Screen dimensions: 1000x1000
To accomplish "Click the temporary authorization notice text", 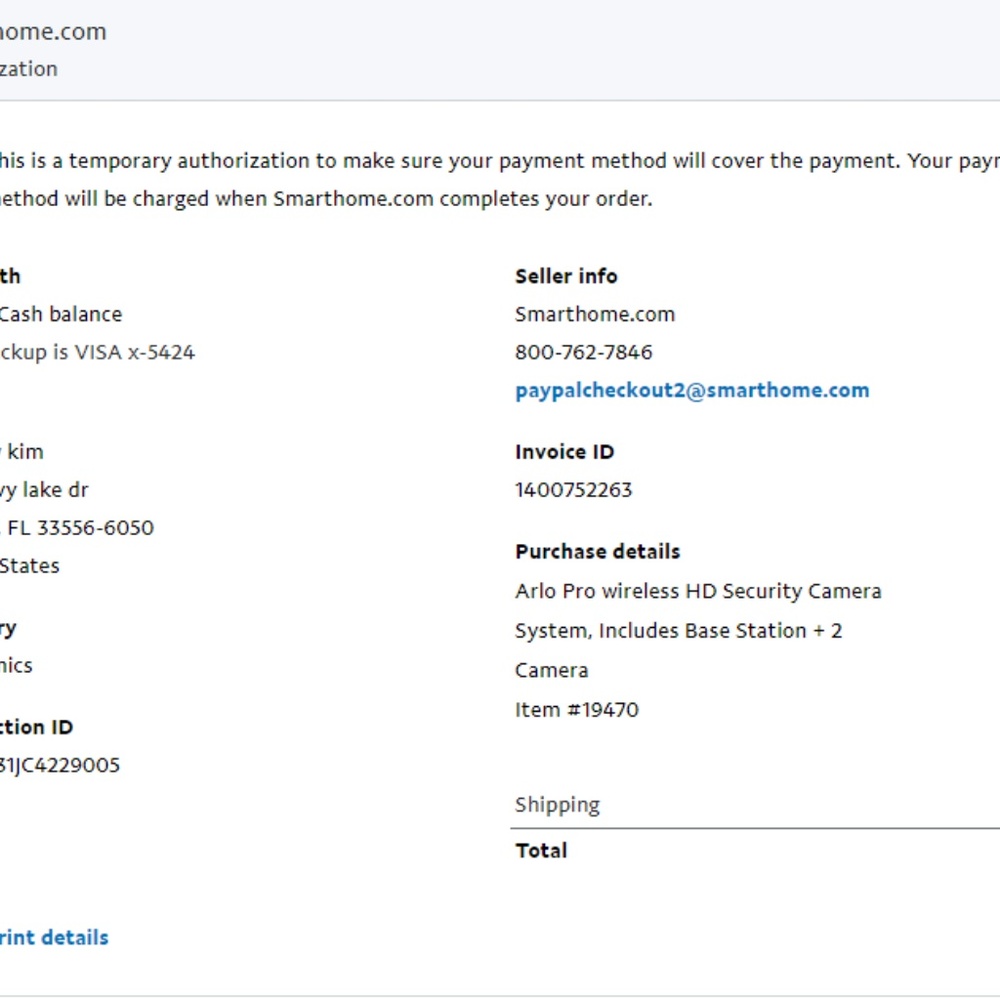I will 500,180.
